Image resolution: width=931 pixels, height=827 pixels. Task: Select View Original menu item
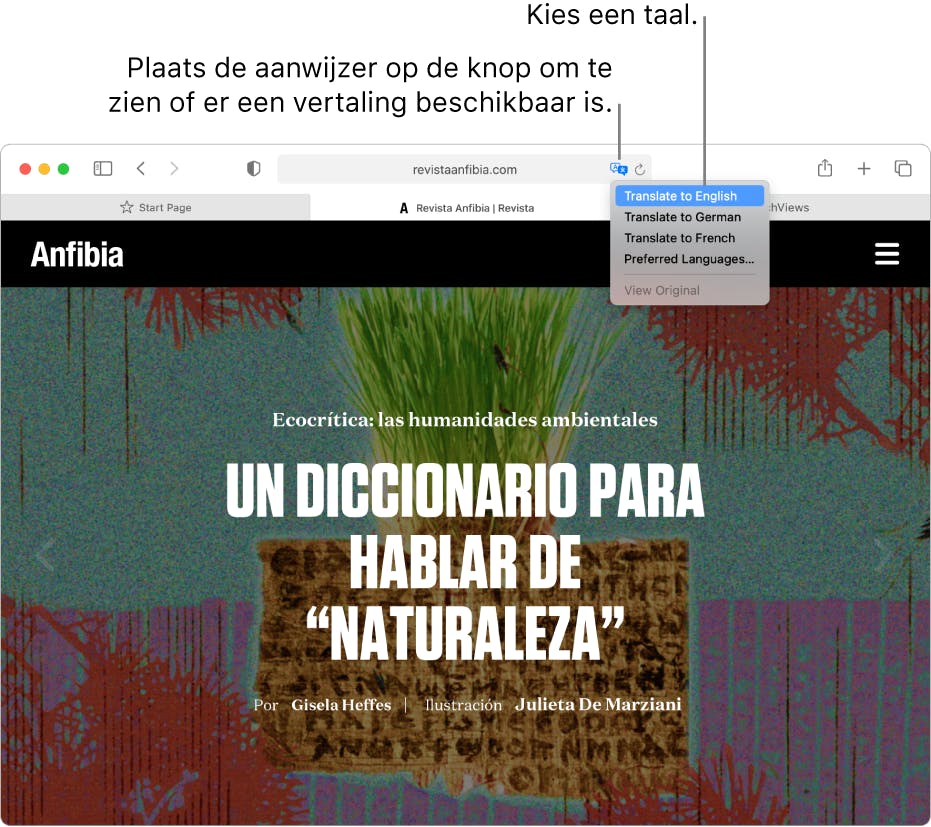[689, 290]
